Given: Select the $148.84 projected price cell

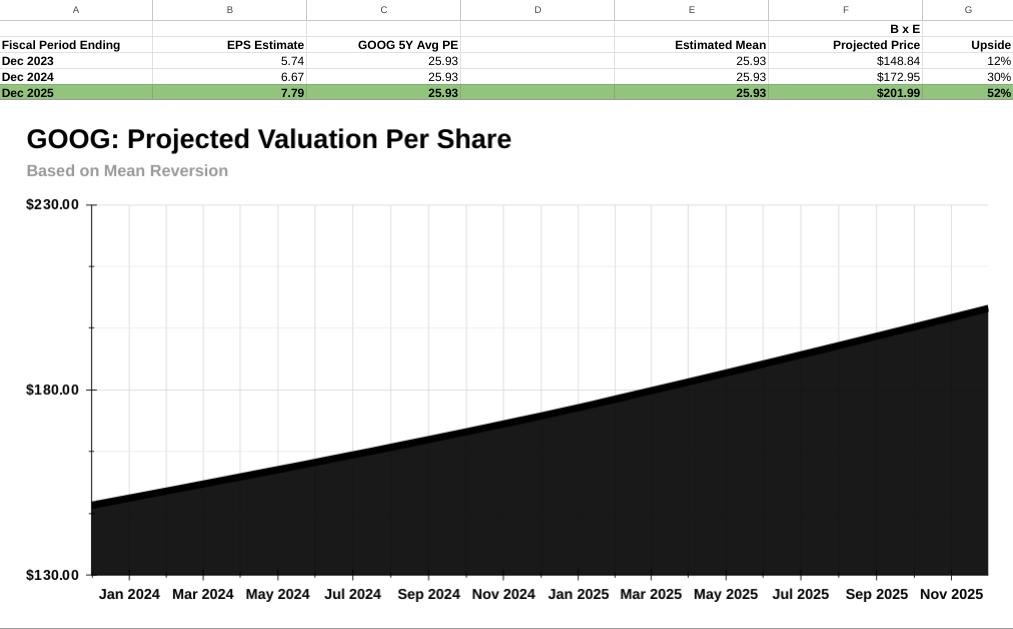Looking at the screenshot, I should pos(897,61).
